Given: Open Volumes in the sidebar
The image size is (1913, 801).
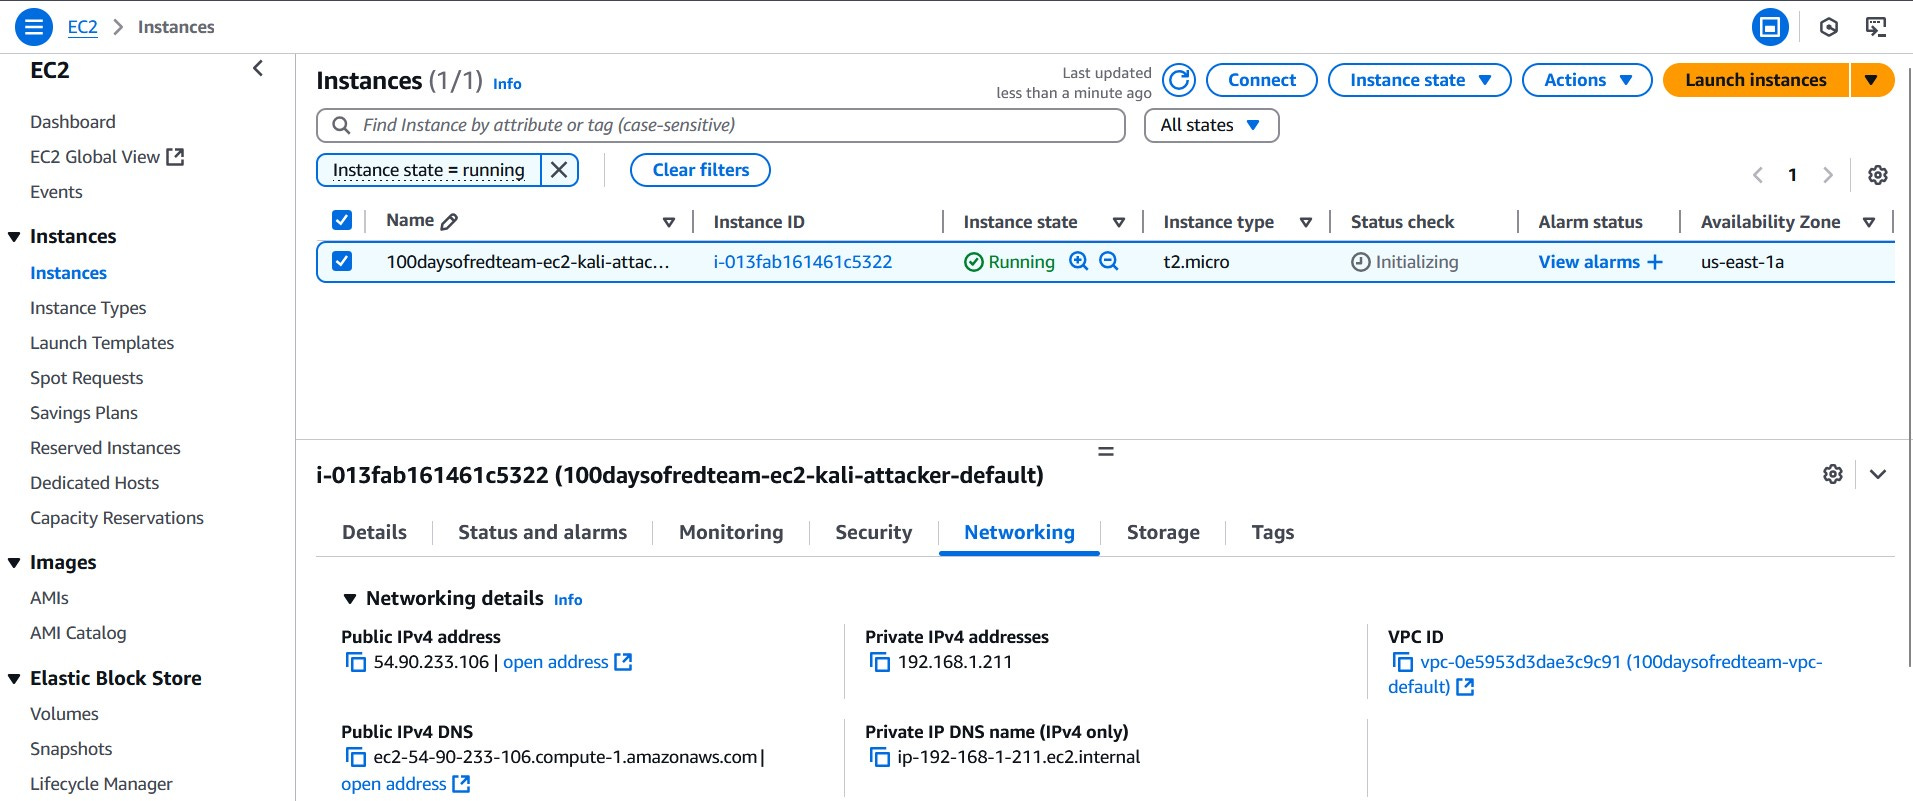Looking at the screenshot, I should (64, 714).
